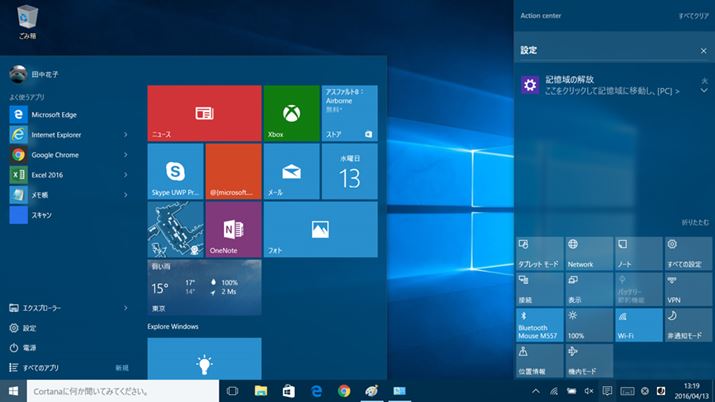Expand the Google Chrome jump list arrow
Image resolution: width=715 pixels, height=402 pixels.
pos(126,155)
